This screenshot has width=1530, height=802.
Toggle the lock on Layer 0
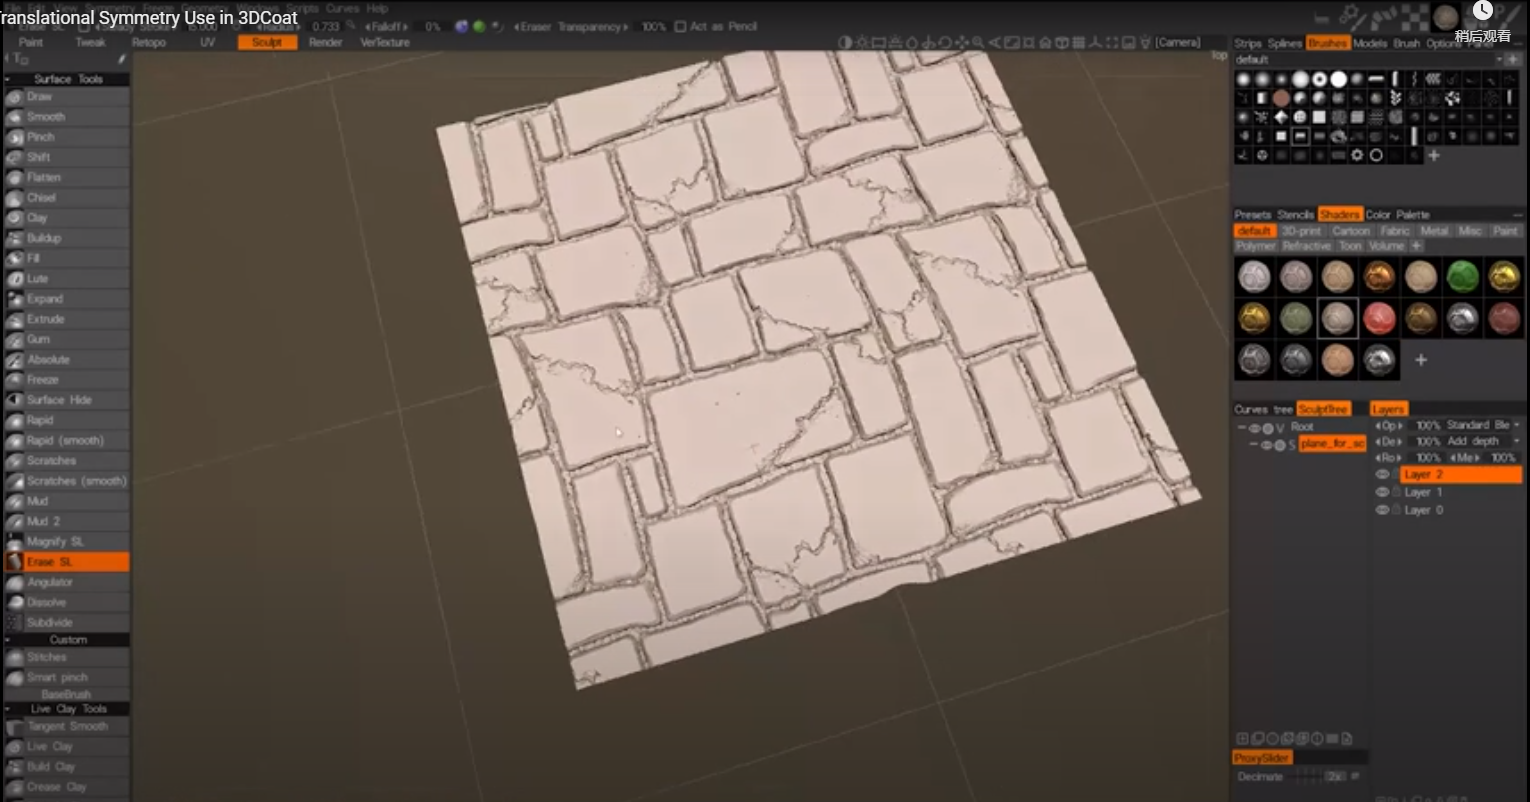[1396, 510]
